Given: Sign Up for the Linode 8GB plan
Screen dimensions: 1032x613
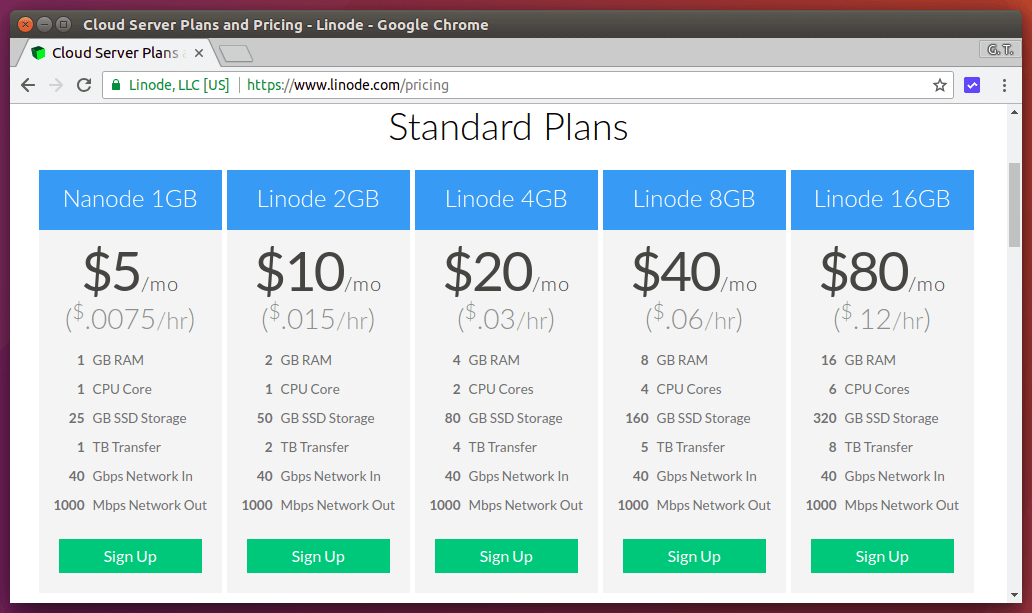Looking at the screenshot, I should pos(694,556).
